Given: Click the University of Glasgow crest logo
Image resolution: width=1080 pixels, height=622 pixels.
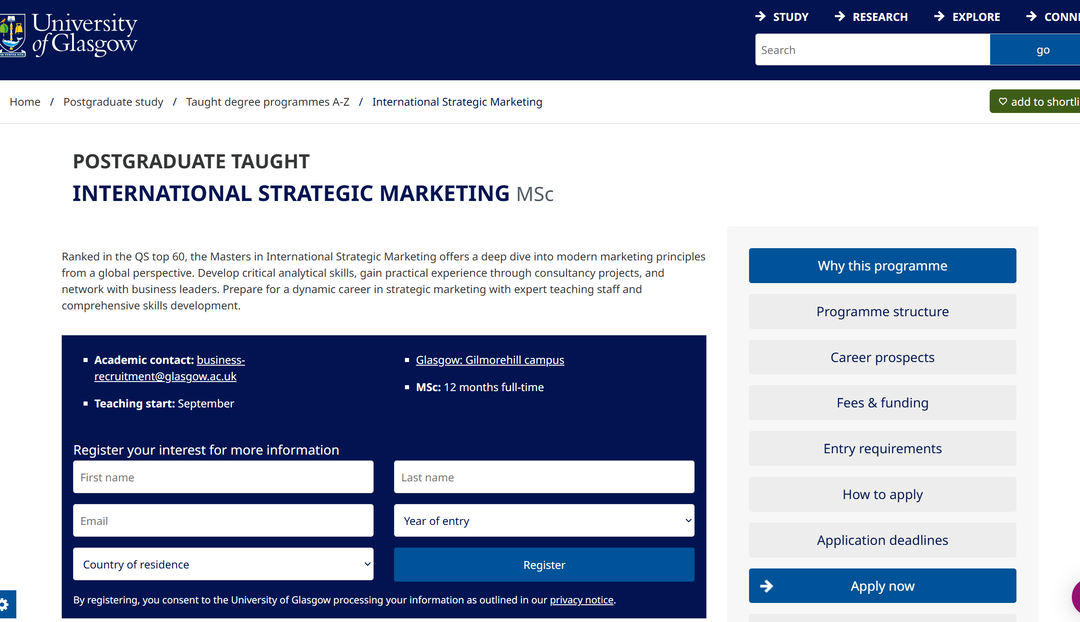Looking at the screenshot, I should [x=12, y=34].
